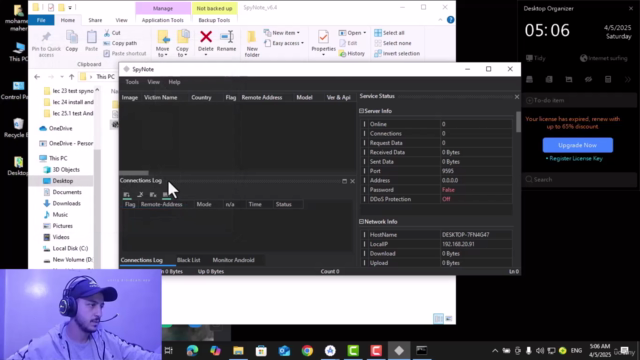The image size is (640, 360).
Task: Click Select all in Explorer
Action: tap(389, 33)
